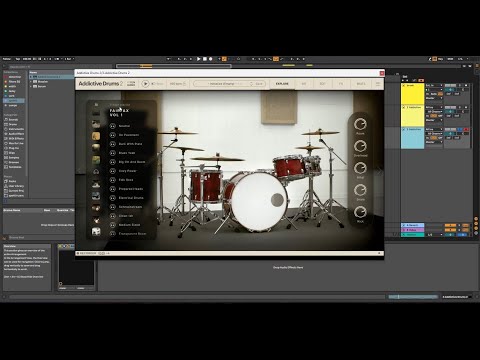The height and width of the screenshot is (360, 480).
Task: Select the first kit thumbnail in the Explore sidebar
Action: coord(96,113)
